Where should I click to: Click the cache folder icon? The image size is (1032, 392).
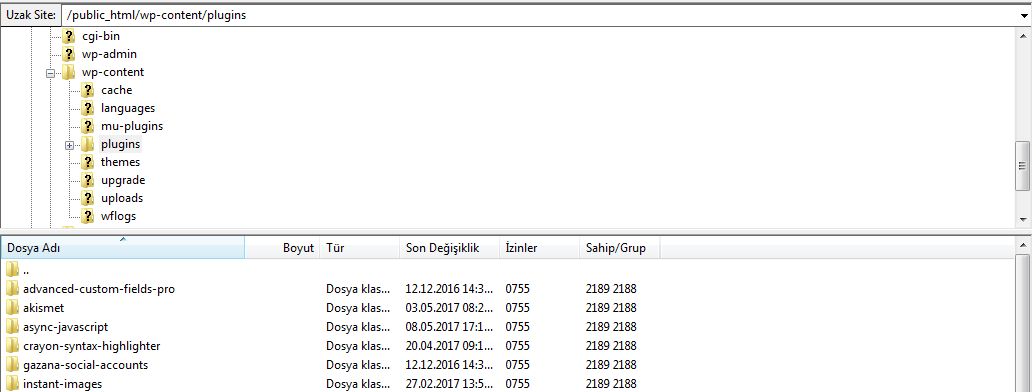click(x=88, y=90)
